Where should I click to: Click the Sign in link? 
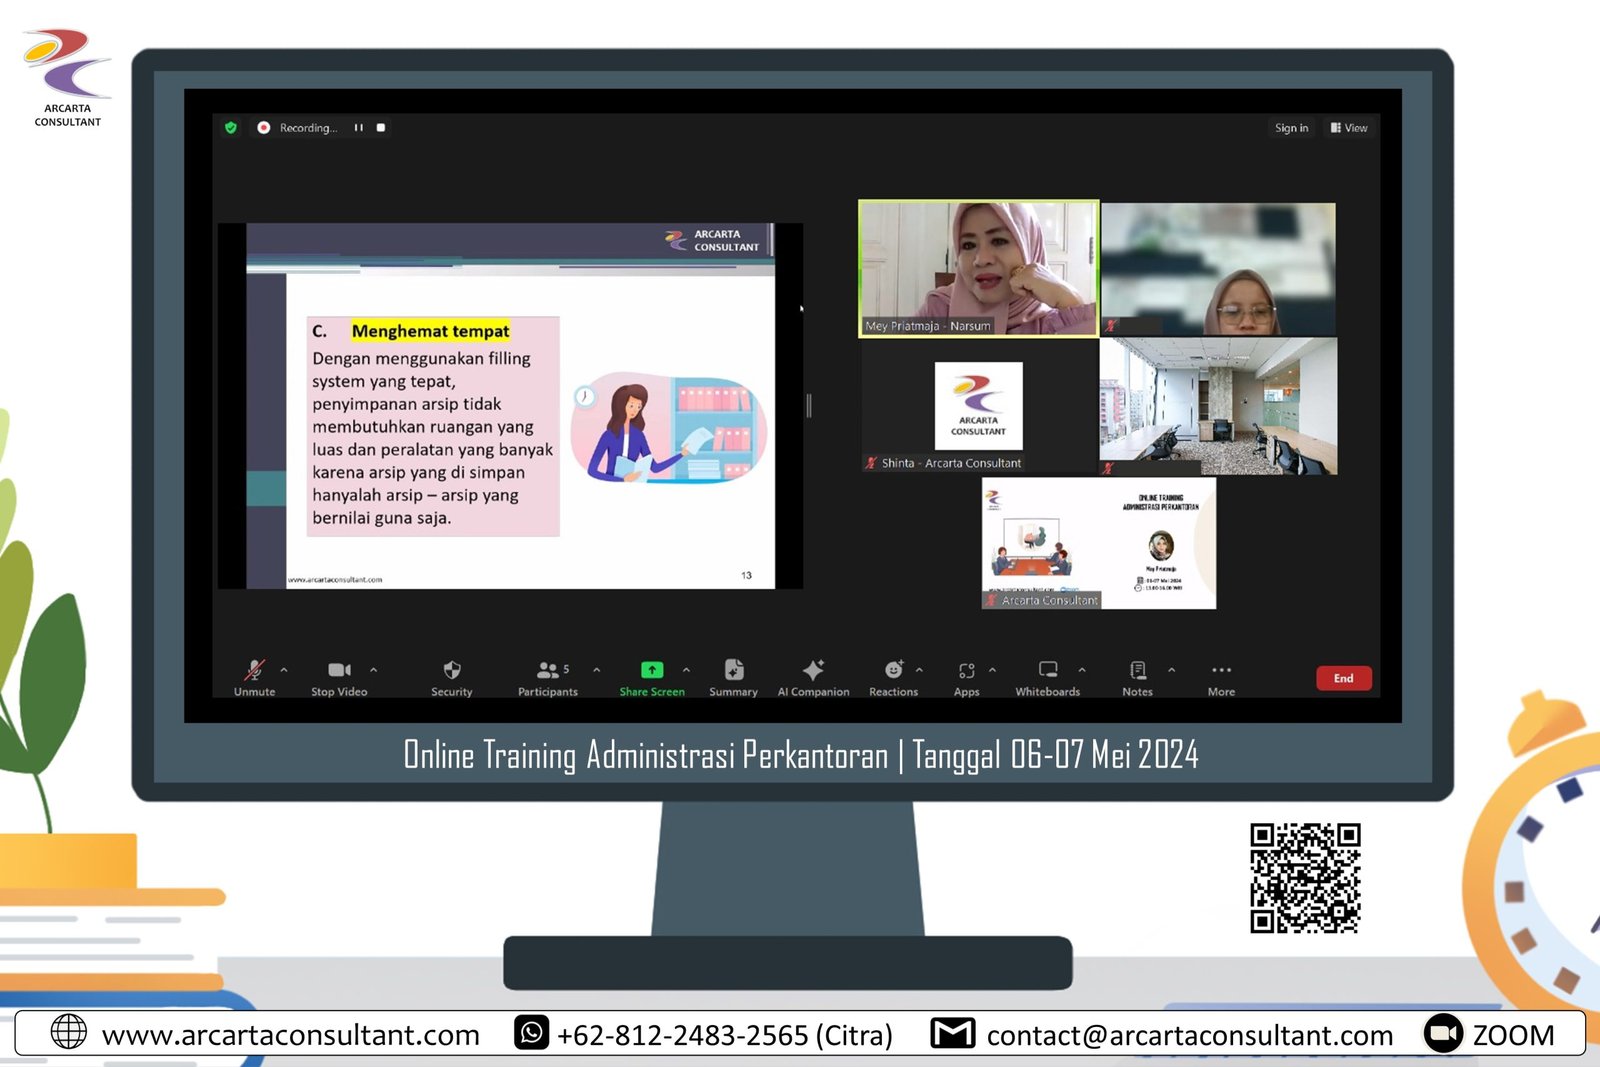tap(1291, 128)
